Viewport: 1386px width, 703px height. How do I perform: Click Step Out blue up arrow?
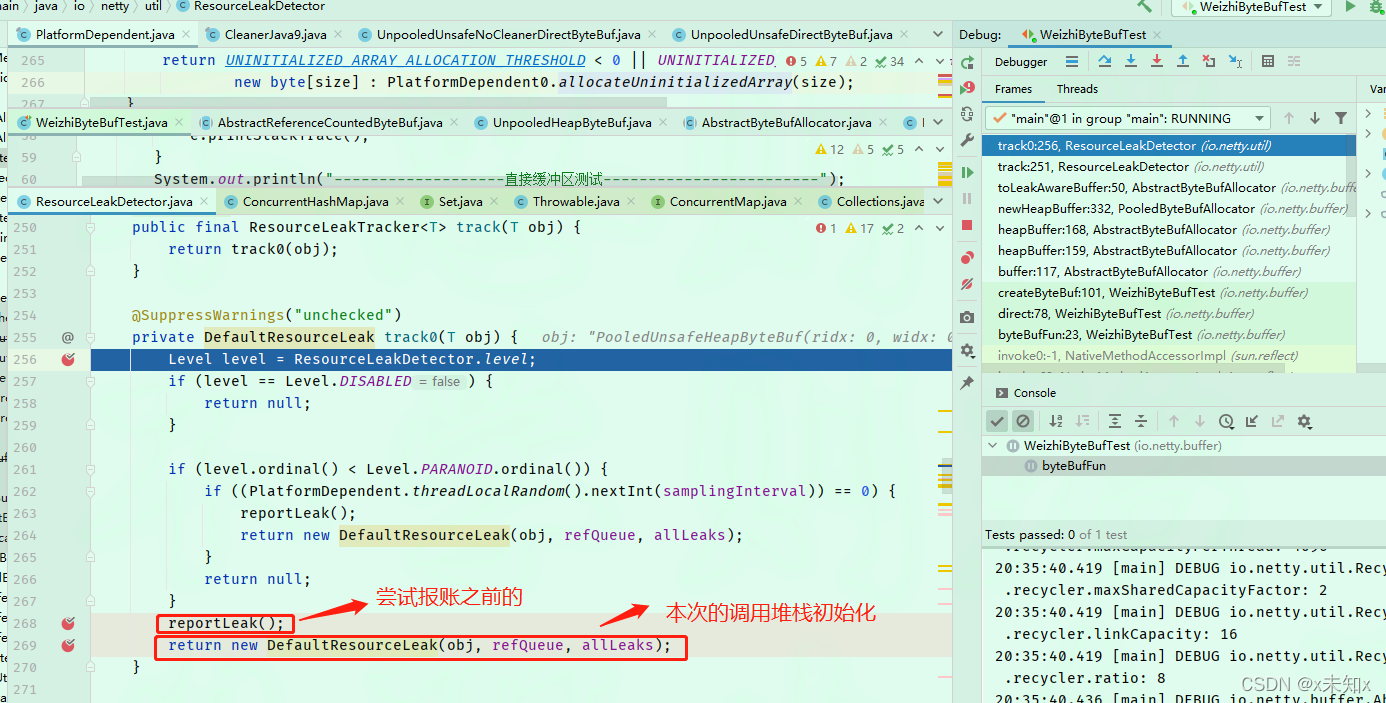1183,61
